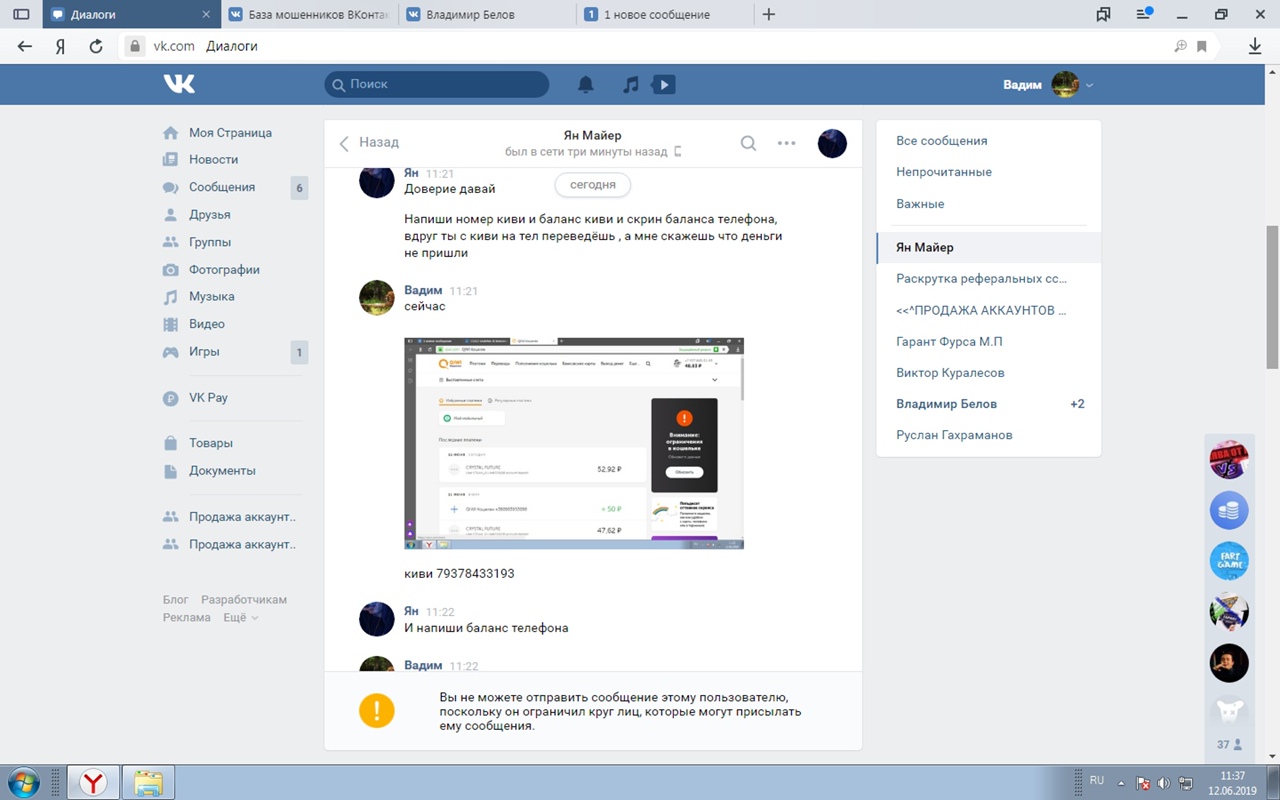Bookmark this page in the address bar
1280x800 pixels.
coord(1202,46)
